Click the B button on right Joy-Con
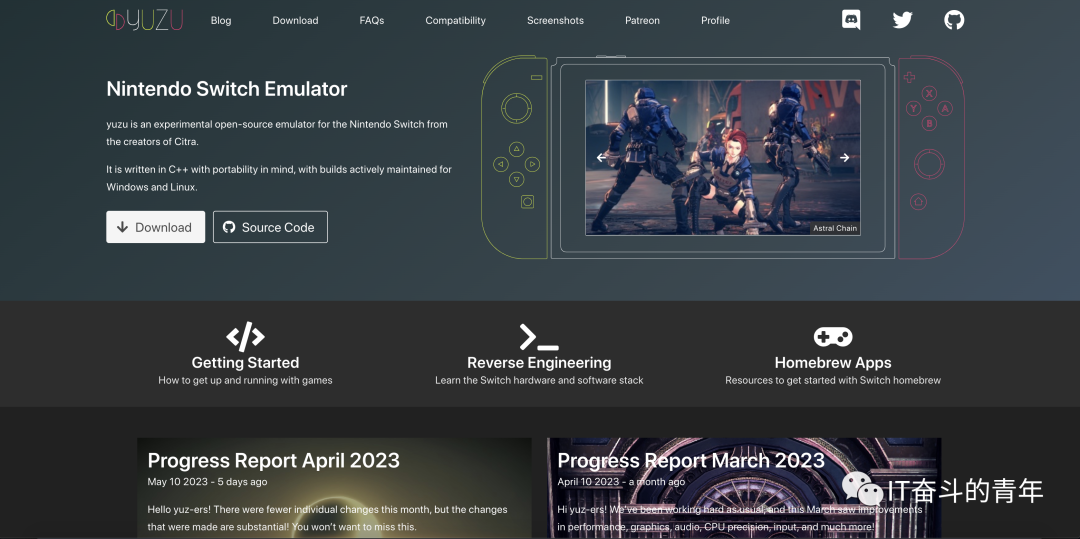 929,124
